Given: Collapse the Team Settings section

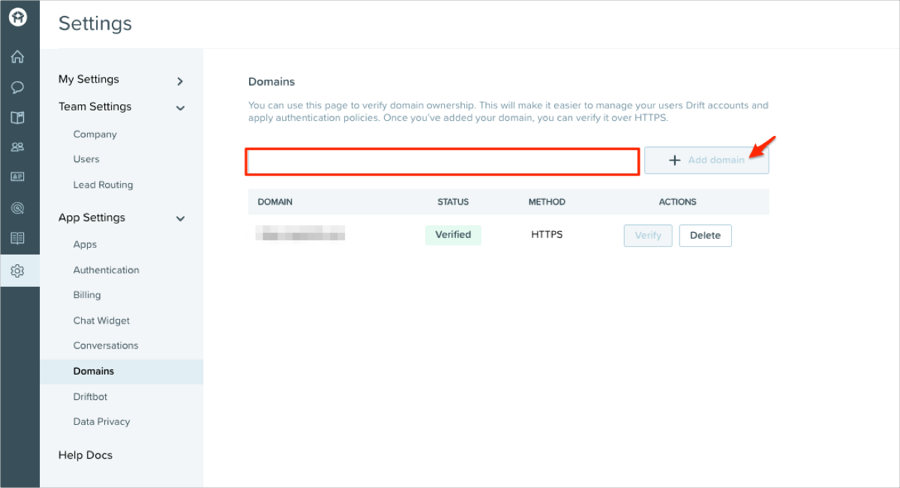Looking at the screenshot, I should (180, 107).
